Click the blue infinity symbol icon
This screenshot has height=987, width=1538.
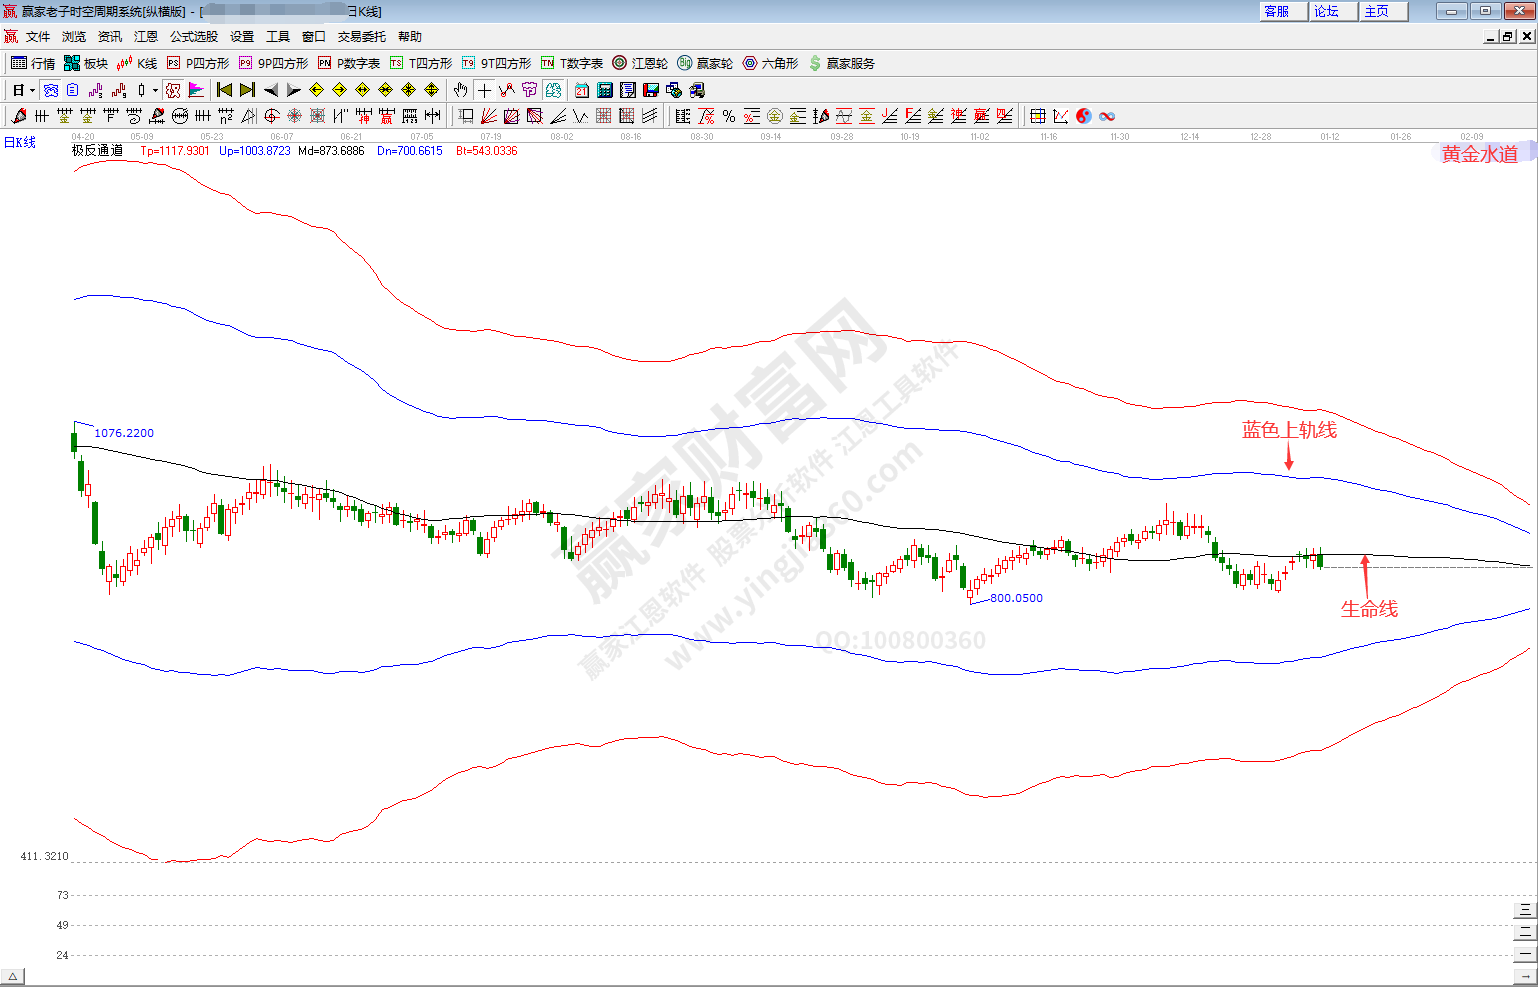tap(1107, 116)
